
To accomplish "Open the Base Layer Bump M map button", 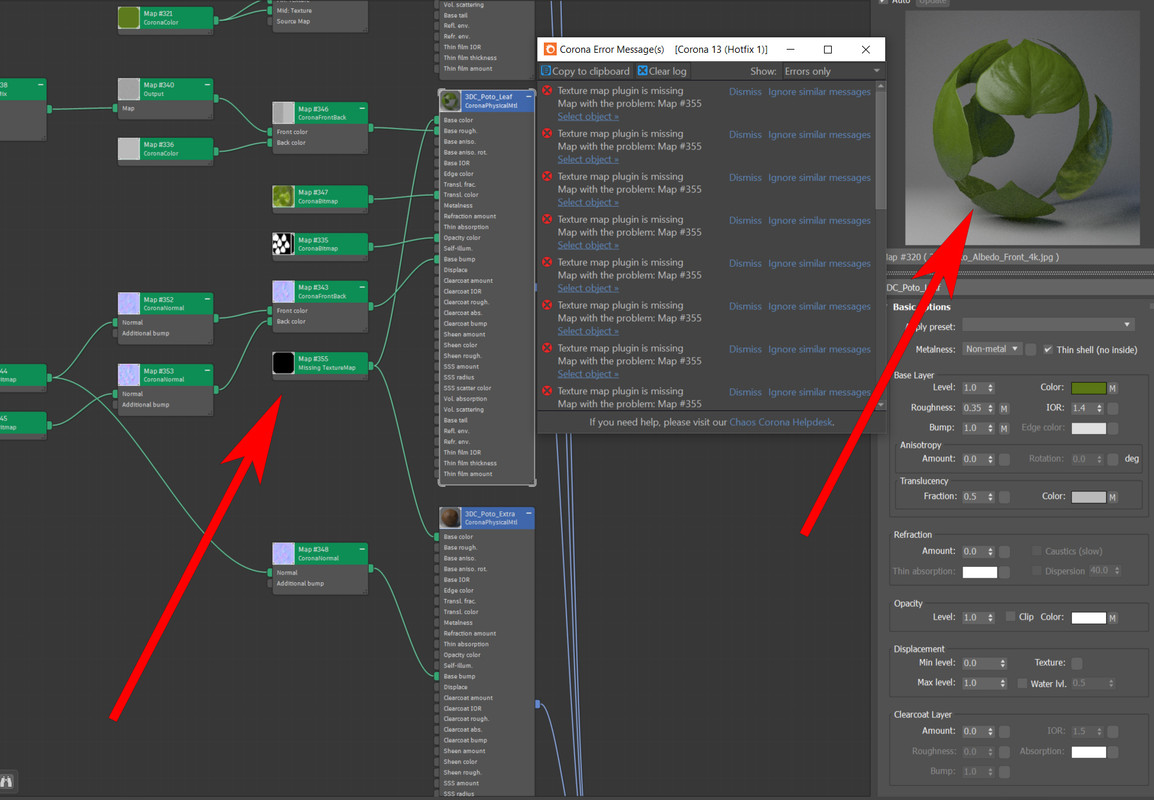I will [x=1004, y=428].
